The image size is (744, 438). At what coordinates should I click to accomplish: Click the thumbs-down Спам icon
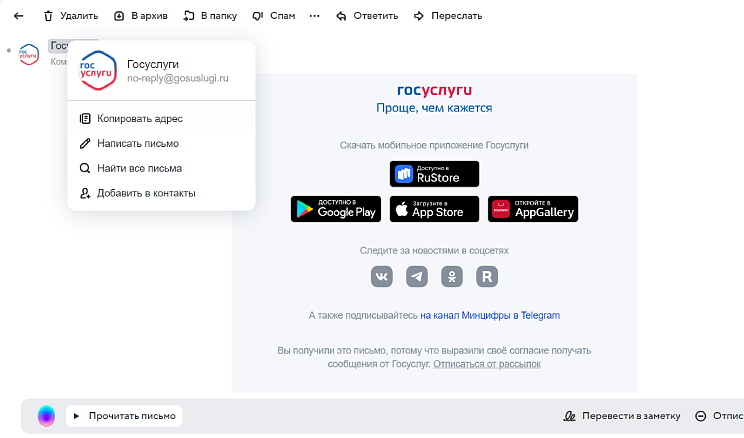click(x=257, y=16)
